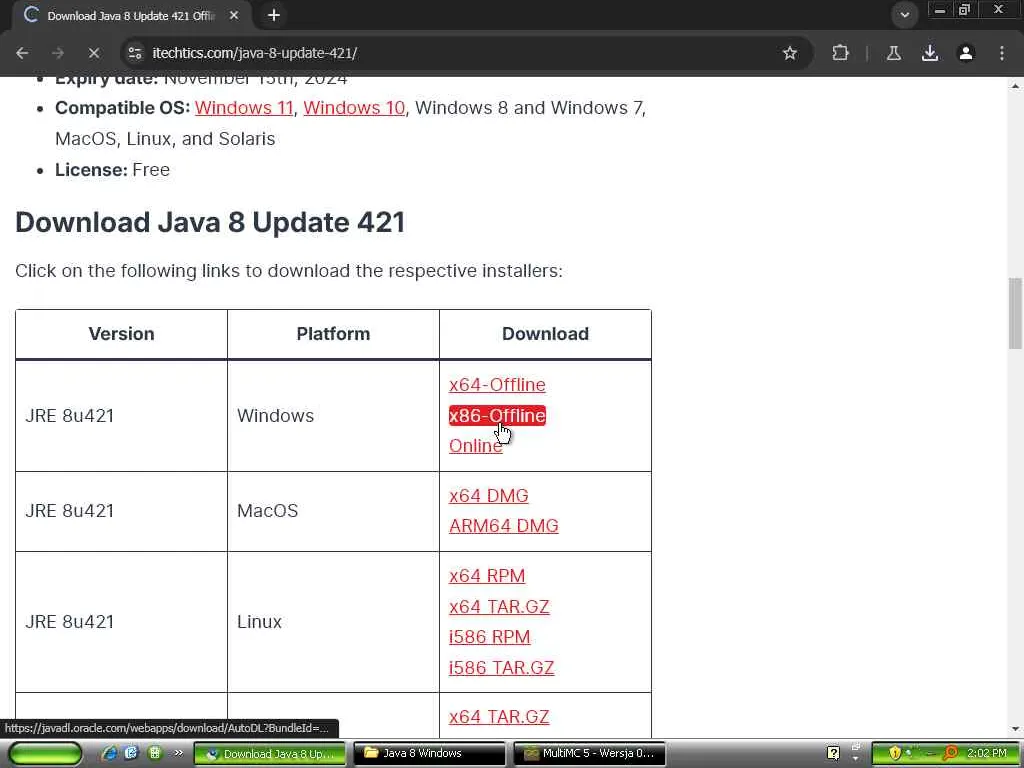Download the ARM64 DMG for MacOS
Screen dimensions: 1024x768
(x=504, y=526)
